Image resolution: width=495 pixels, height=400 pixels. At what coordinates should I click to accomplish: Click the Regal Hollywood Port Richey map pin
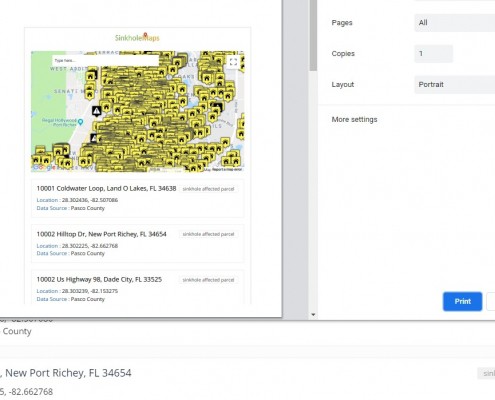[x=80, y=122]
